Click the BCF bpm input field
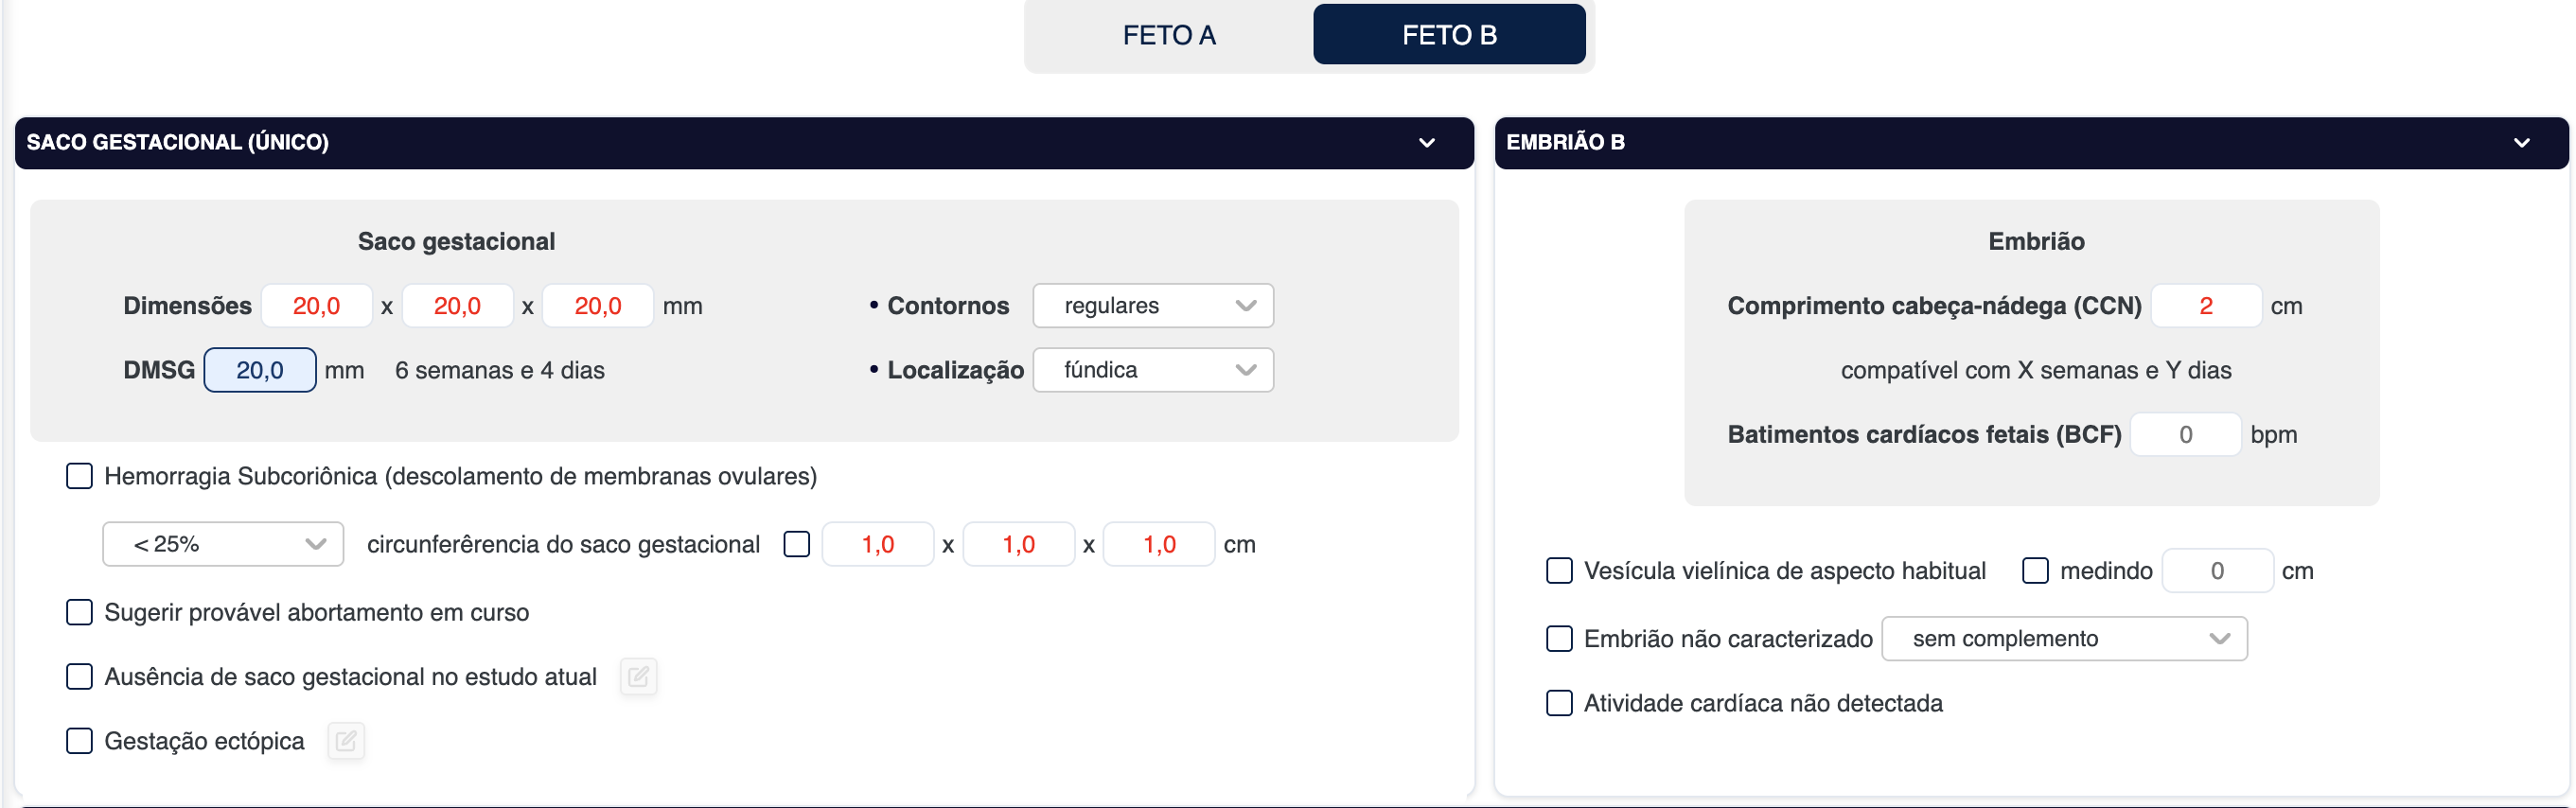2576x808 pixels. 2185,435
